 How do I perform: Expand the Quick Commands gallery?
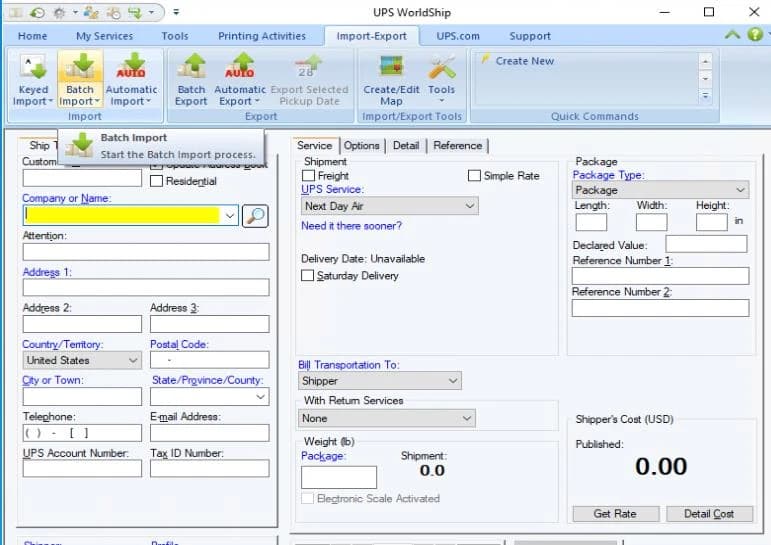[x=705, y=96]
